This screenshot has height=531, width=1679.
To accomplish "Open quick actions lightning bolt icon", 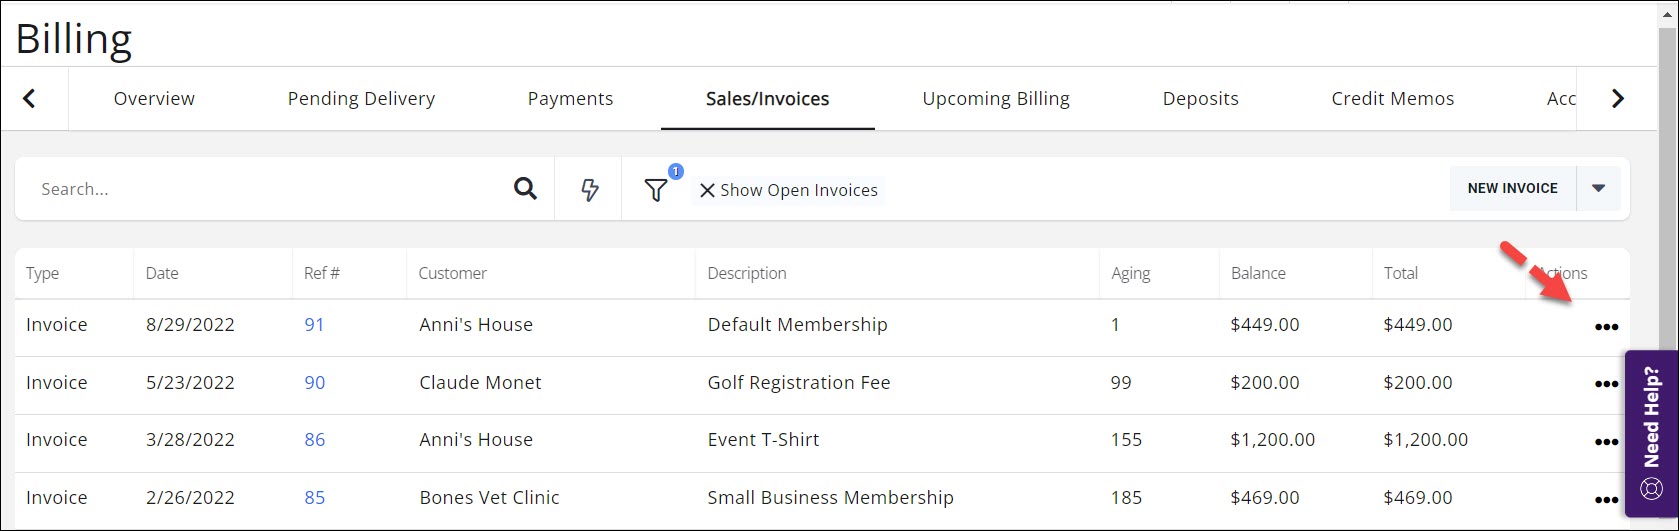I will pos(590,189).
